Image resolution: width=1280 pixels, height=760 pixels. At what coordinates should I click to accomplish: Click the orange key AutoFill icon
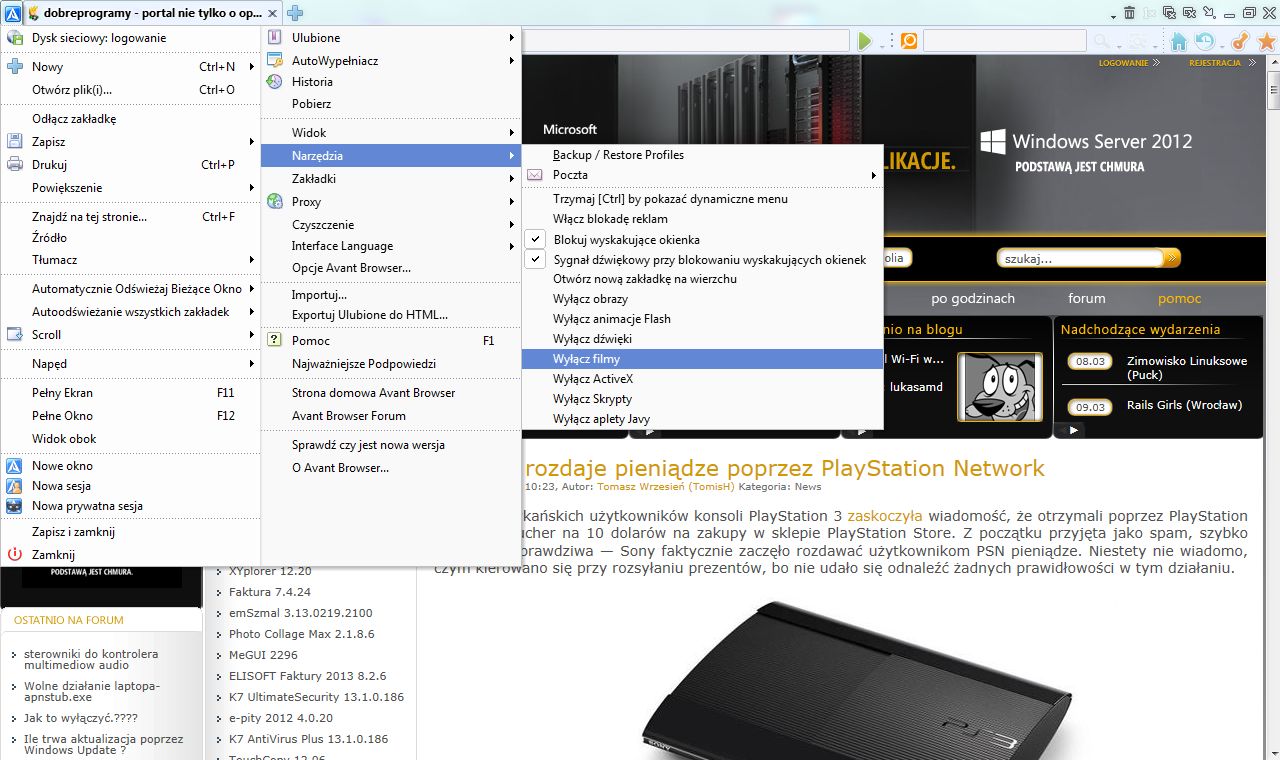1240,41
